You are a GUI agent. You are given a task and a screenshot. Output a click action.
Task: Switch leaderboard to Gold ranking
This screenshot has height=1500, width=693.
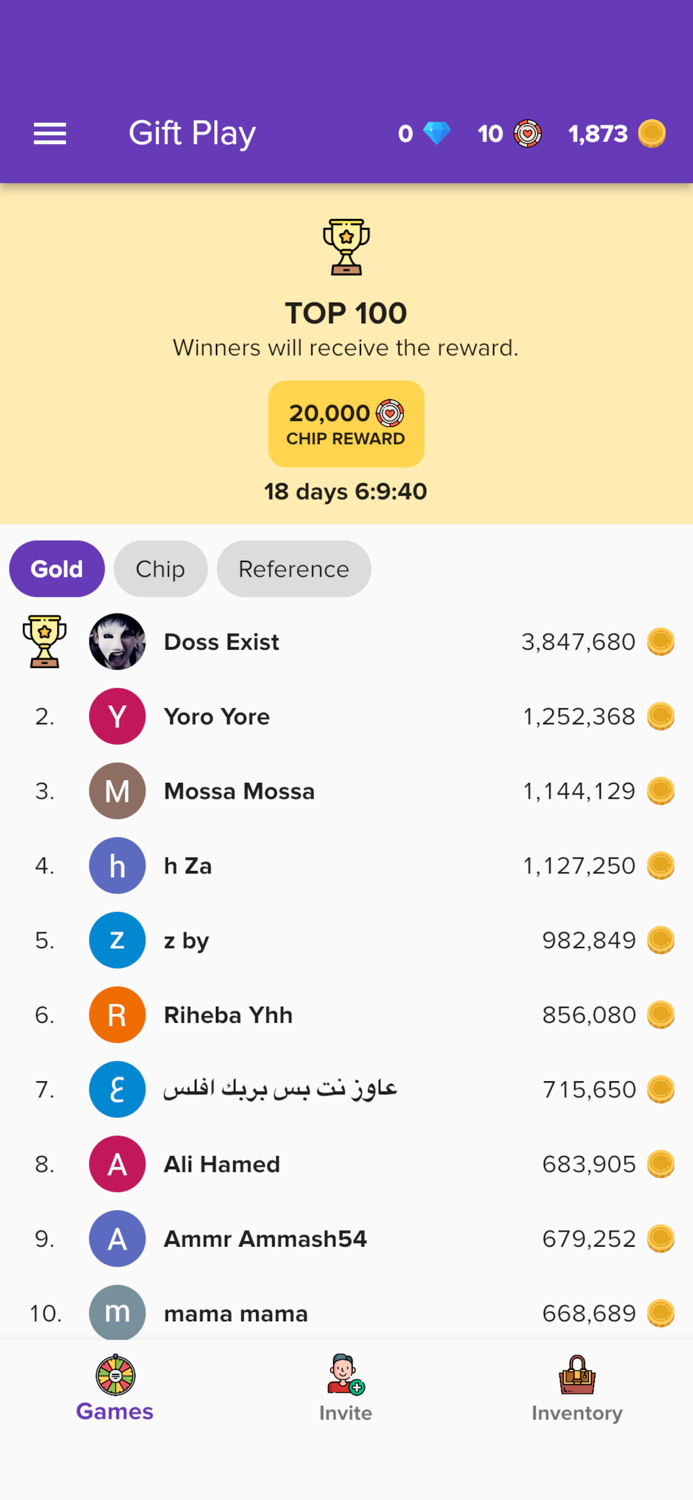[x=56, y=568]
